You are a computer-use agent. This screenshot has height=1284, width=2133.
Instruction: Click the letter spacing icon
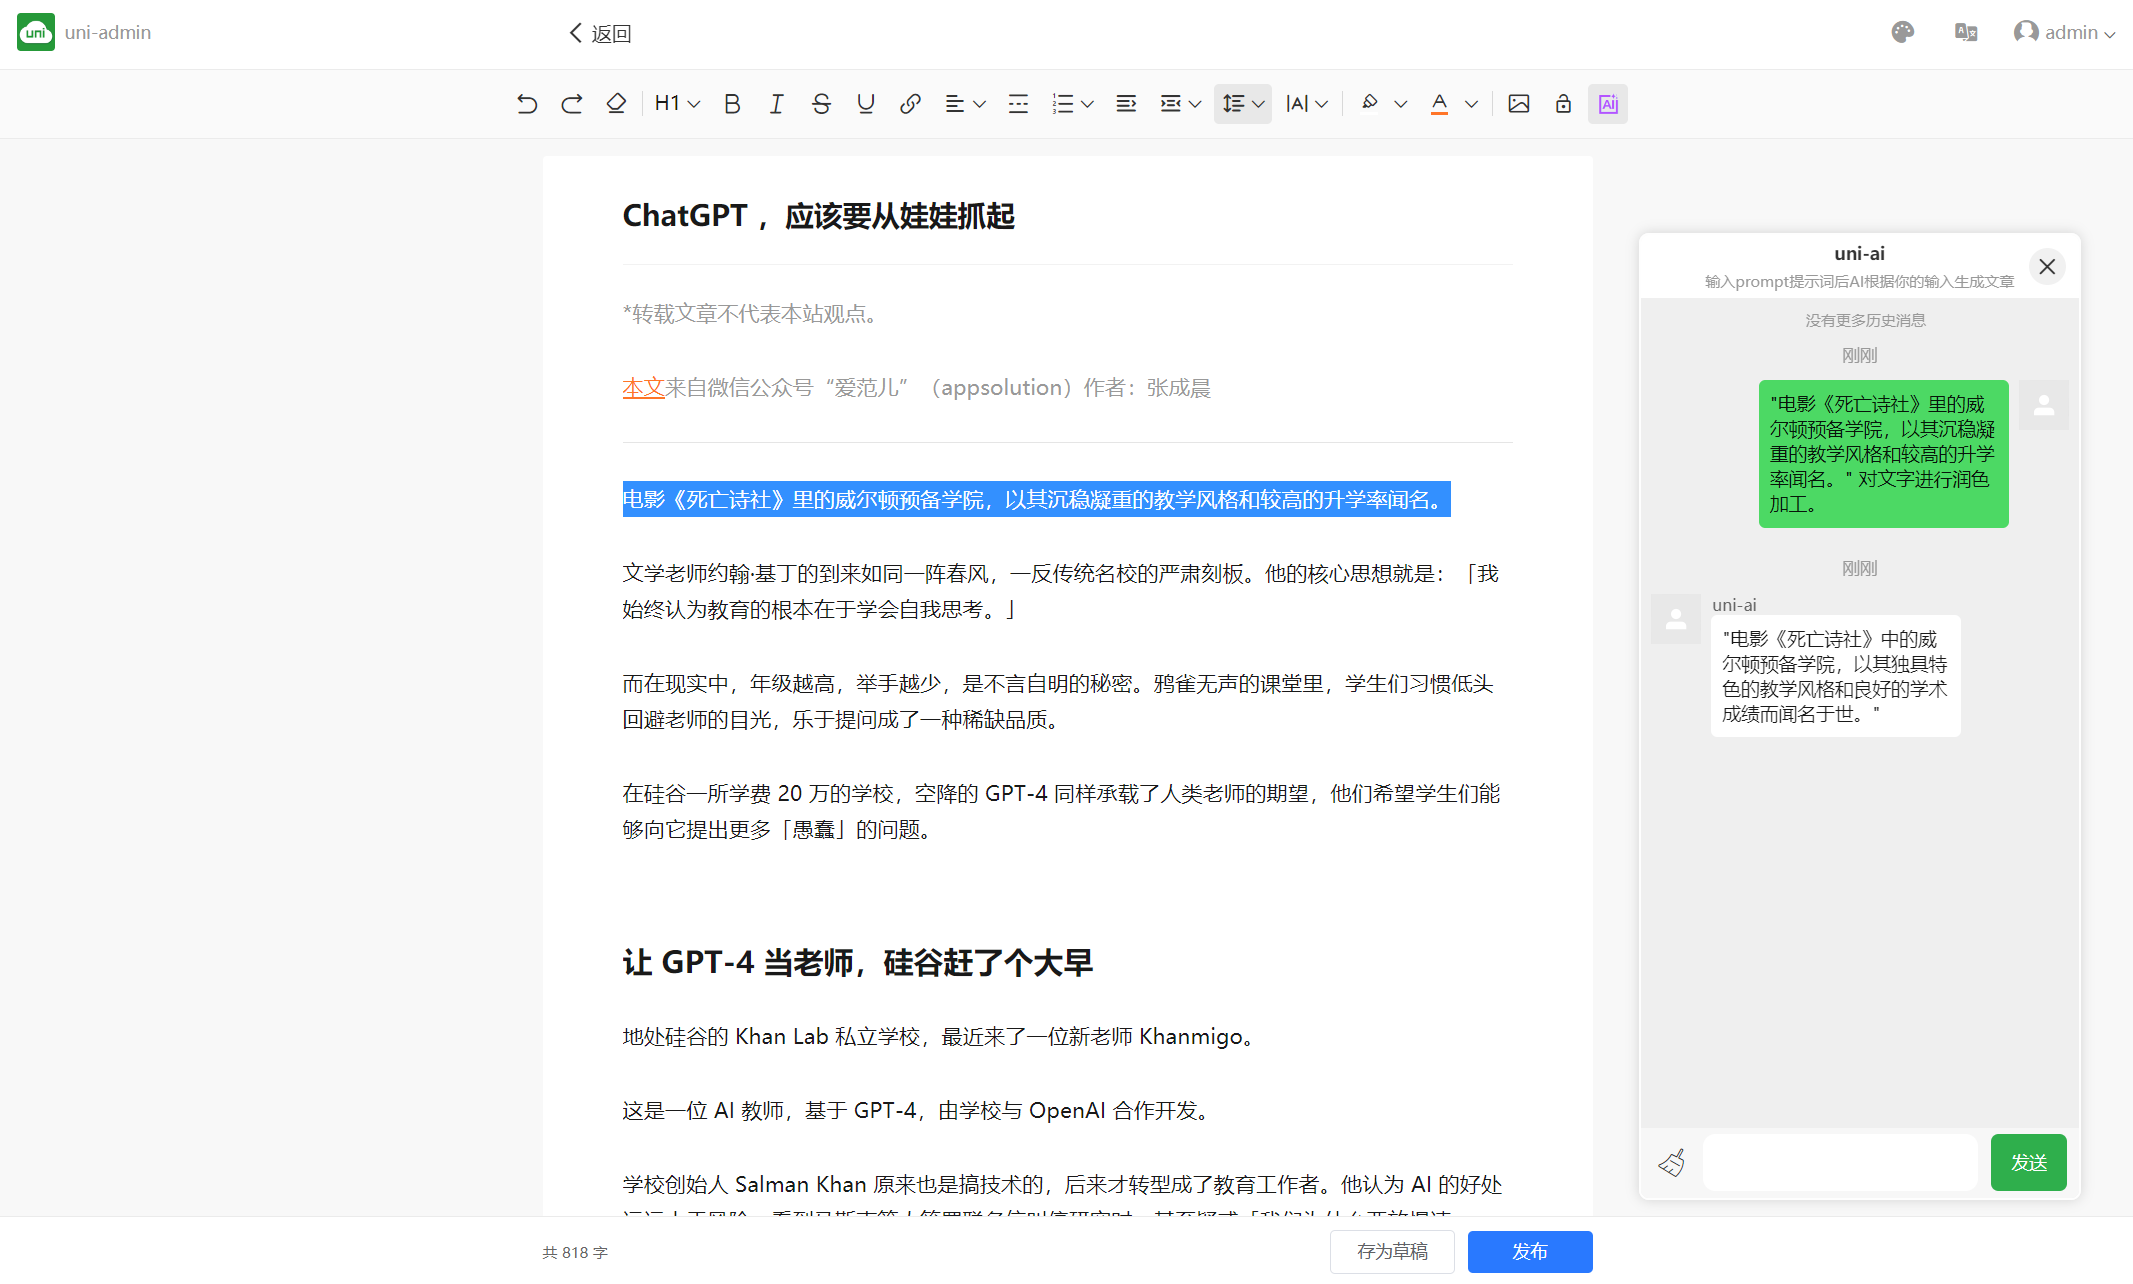(x=1297, y=104)
